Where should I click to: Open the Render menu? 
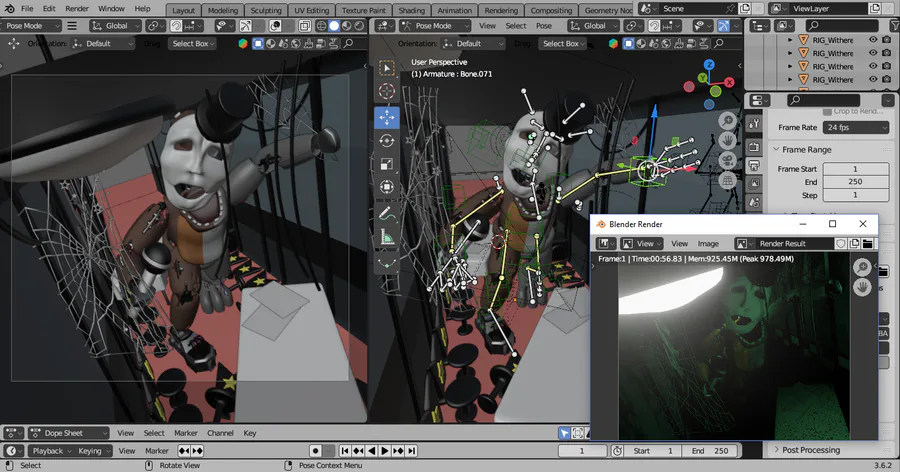[x=77, y=9]
